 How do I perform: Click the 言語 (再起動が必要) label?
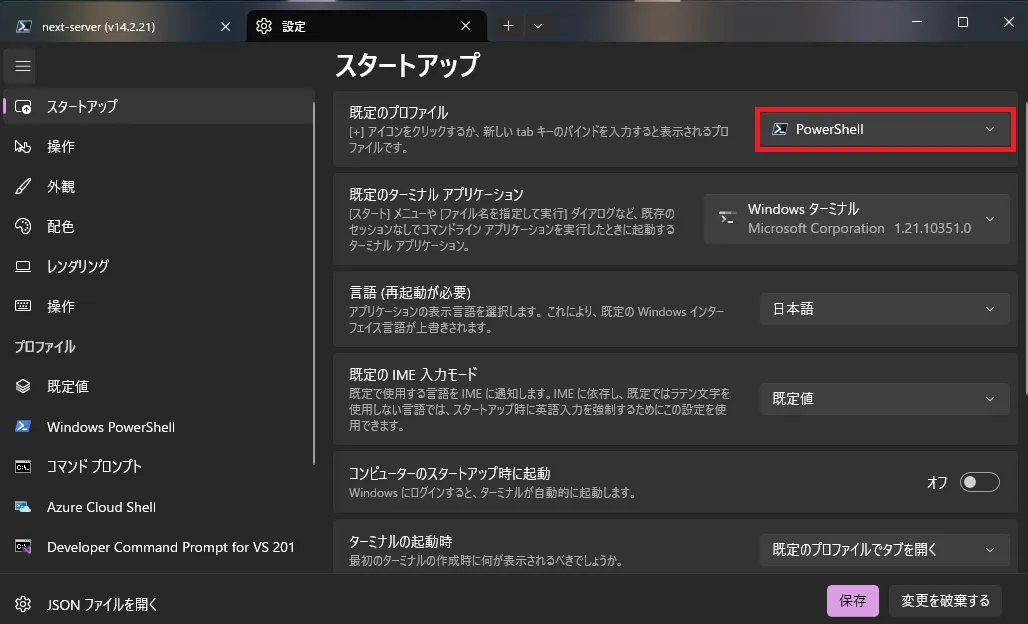pos(410,292)
